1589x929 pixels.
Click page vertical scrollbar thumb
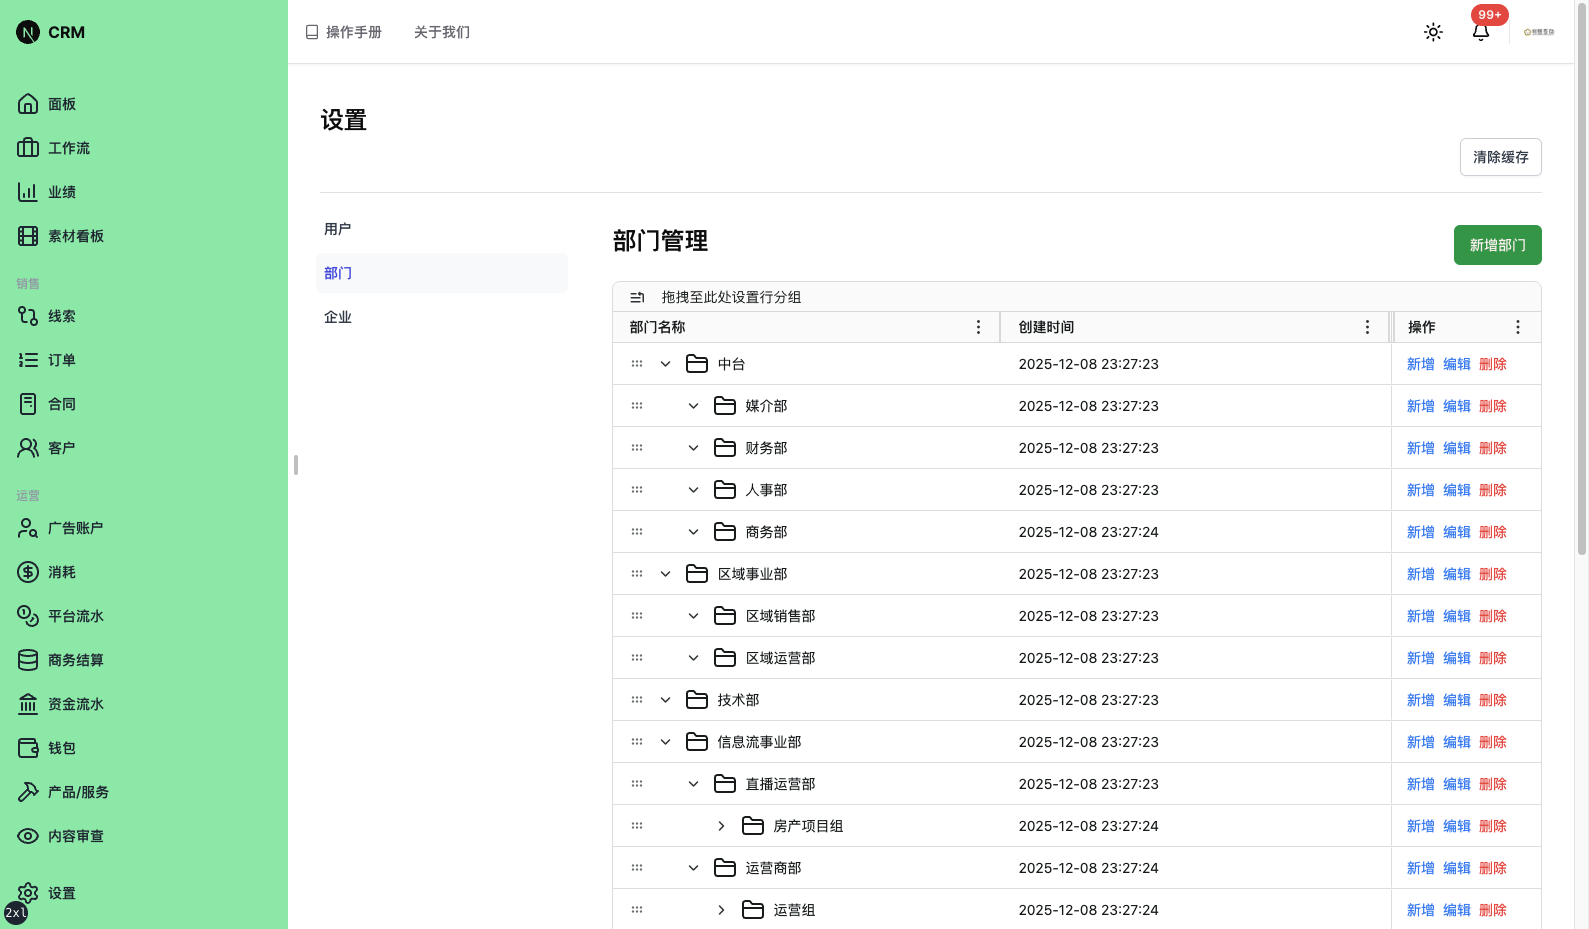point(1581,278)
